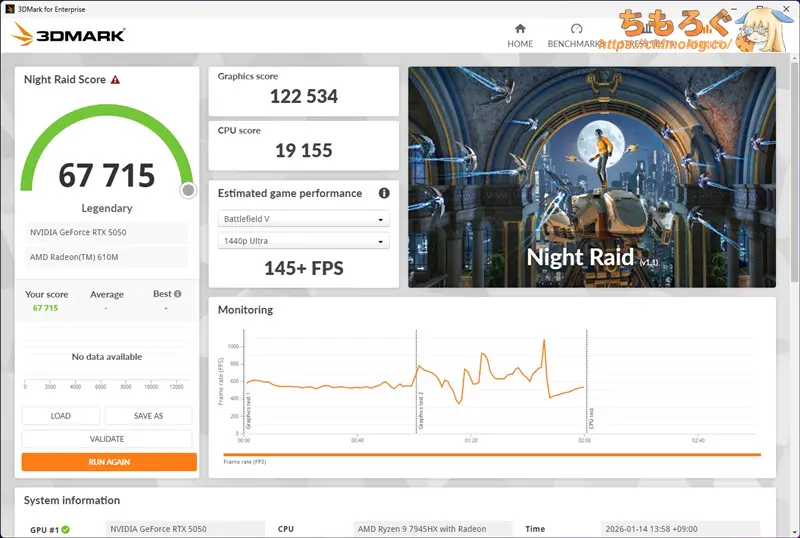Click the info icon next to Best
The width and height of the screenshot is (800, 538).
[178, 294]
